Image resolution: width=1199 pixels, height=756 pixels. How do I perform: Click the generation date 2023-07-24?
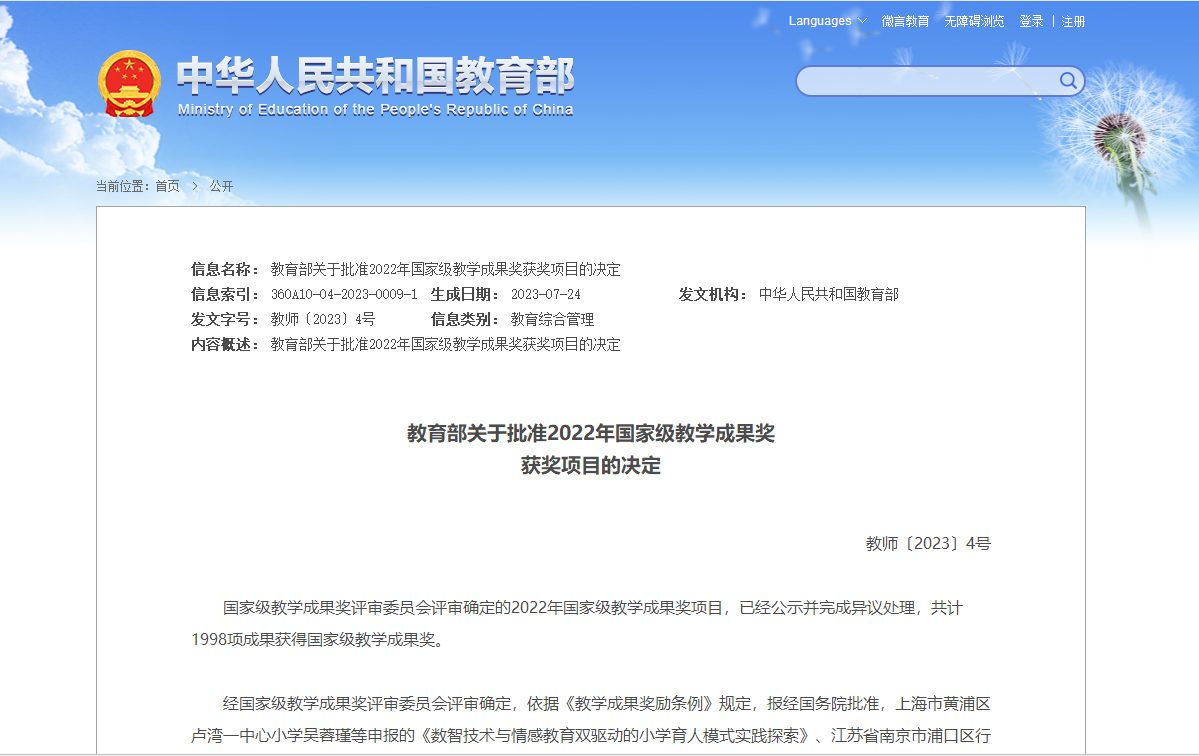(x=546, y=294)
